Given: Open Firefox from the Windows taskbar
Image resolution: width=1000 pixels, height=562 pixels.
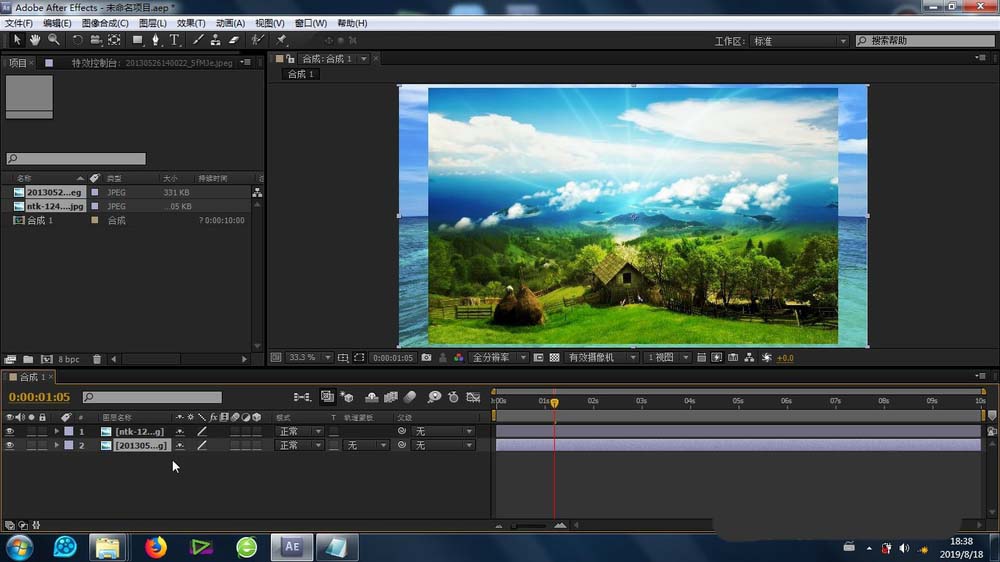Looking at the screenshot, I should click(x=155, y=546).
